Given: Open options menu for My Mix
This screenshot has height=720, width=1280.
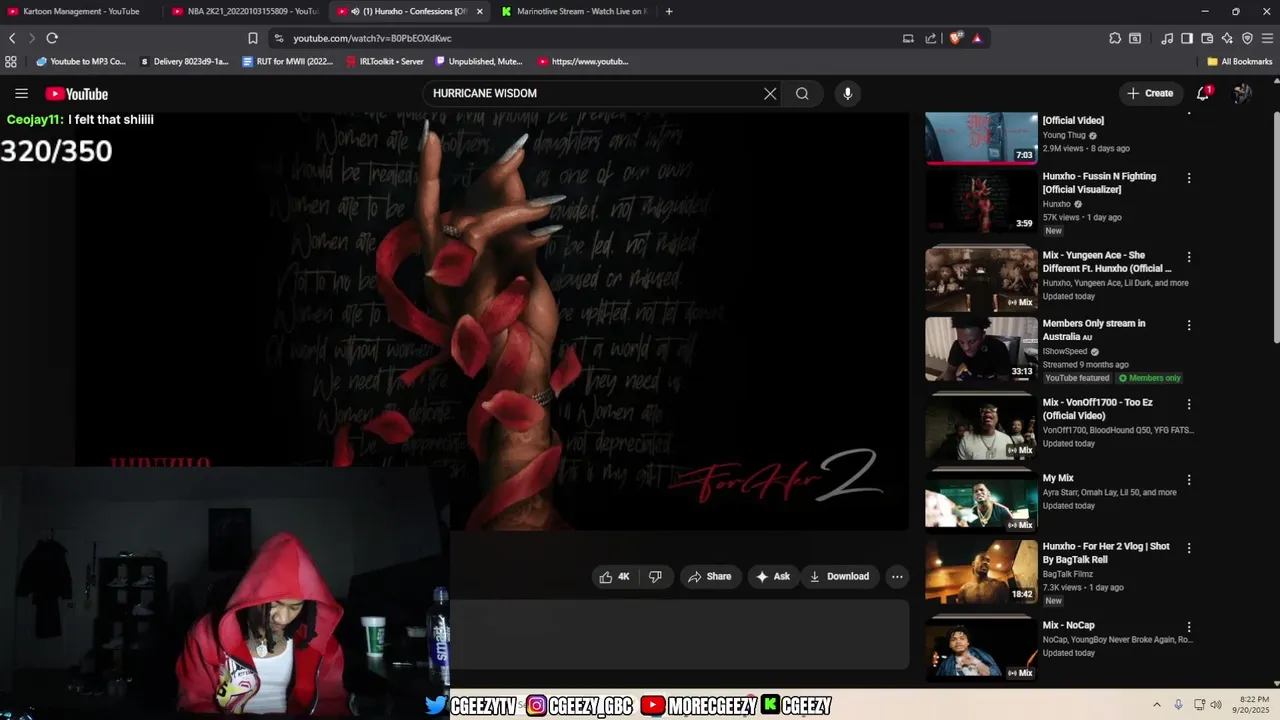Looking at the screenshot, I should pos(1189,480).
